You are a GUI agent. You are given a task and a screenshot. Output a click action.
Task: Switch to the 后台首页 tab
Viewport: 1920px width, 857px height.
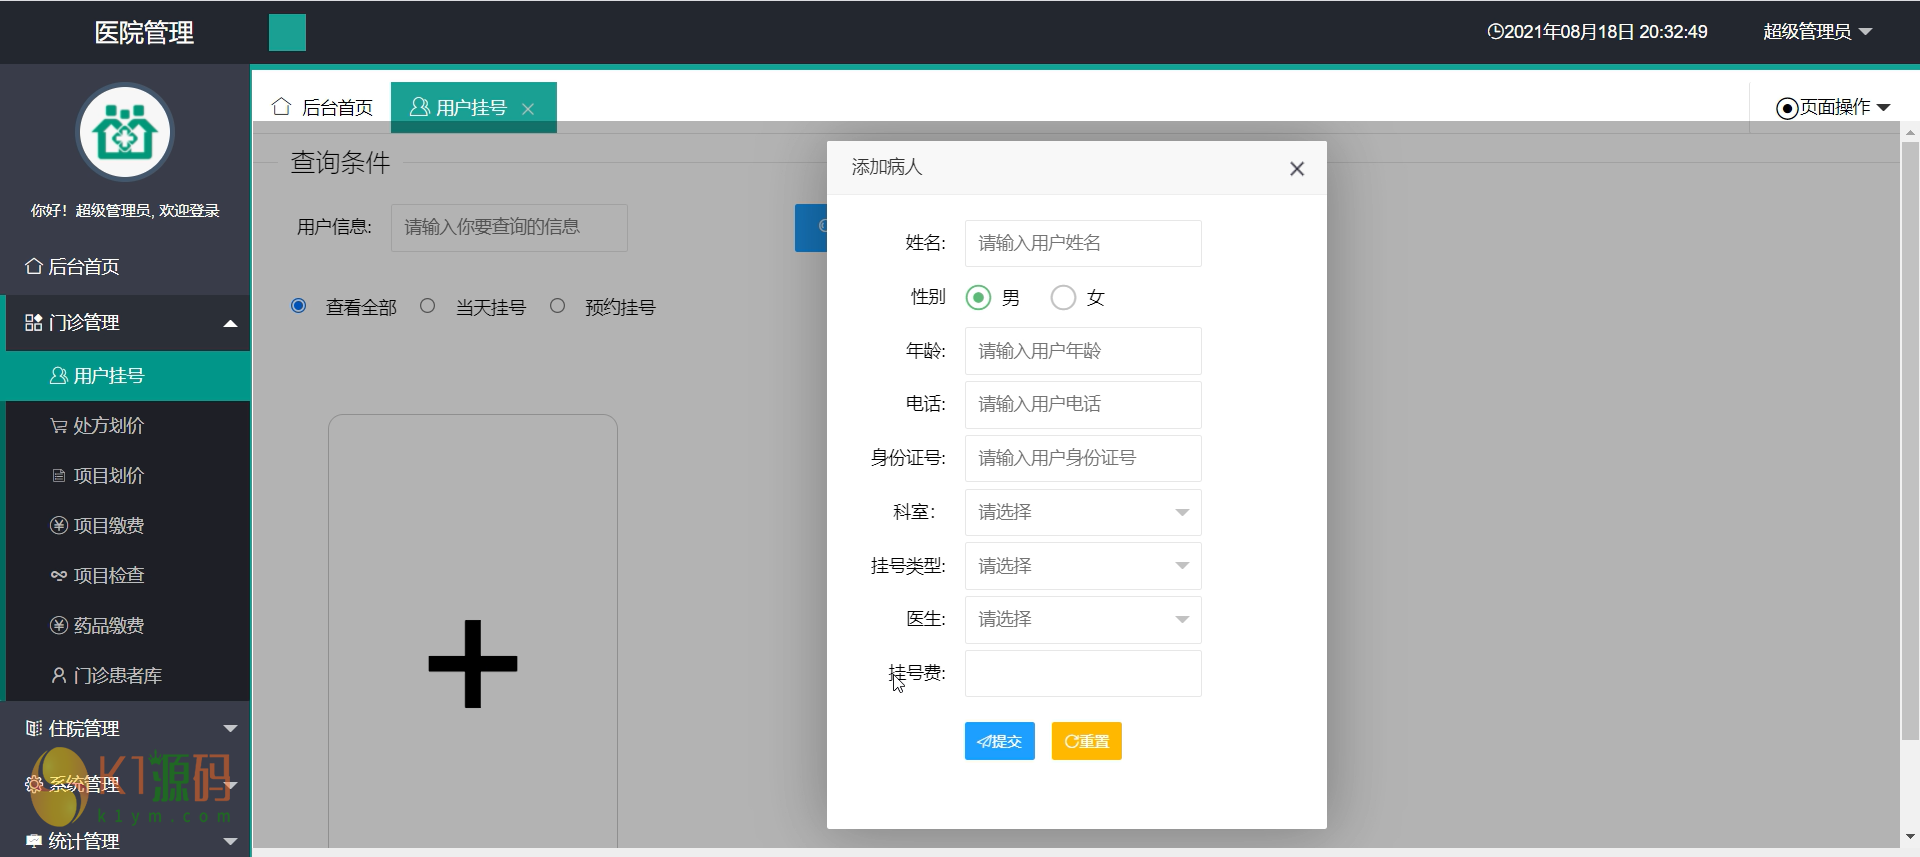[323, 108]
